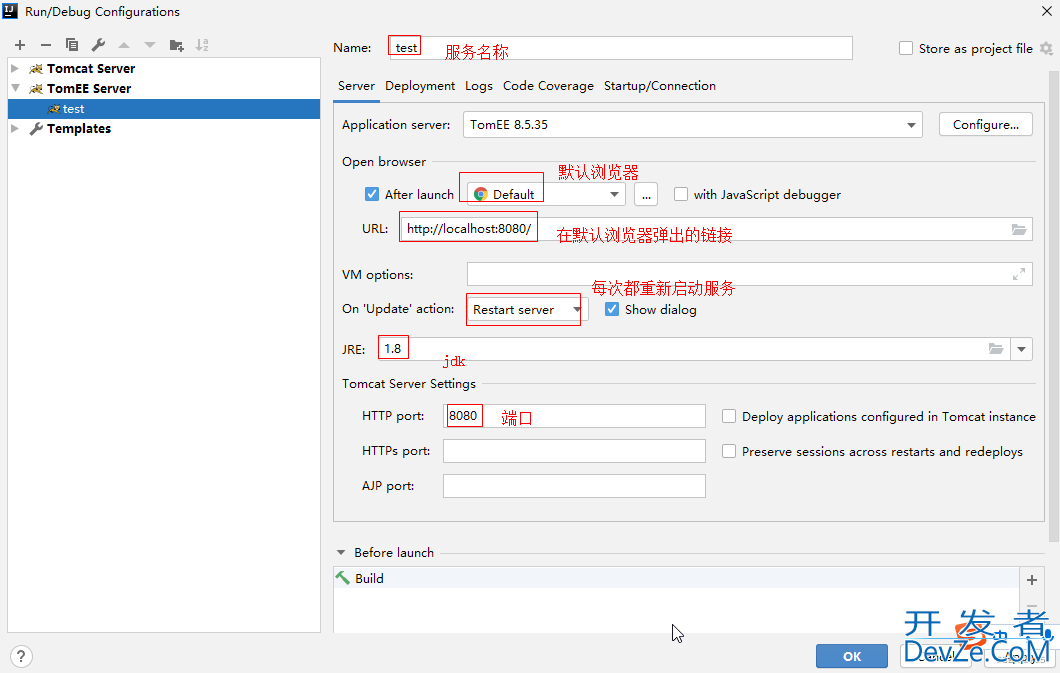Open edit templates wrench icon

(98, 45)
